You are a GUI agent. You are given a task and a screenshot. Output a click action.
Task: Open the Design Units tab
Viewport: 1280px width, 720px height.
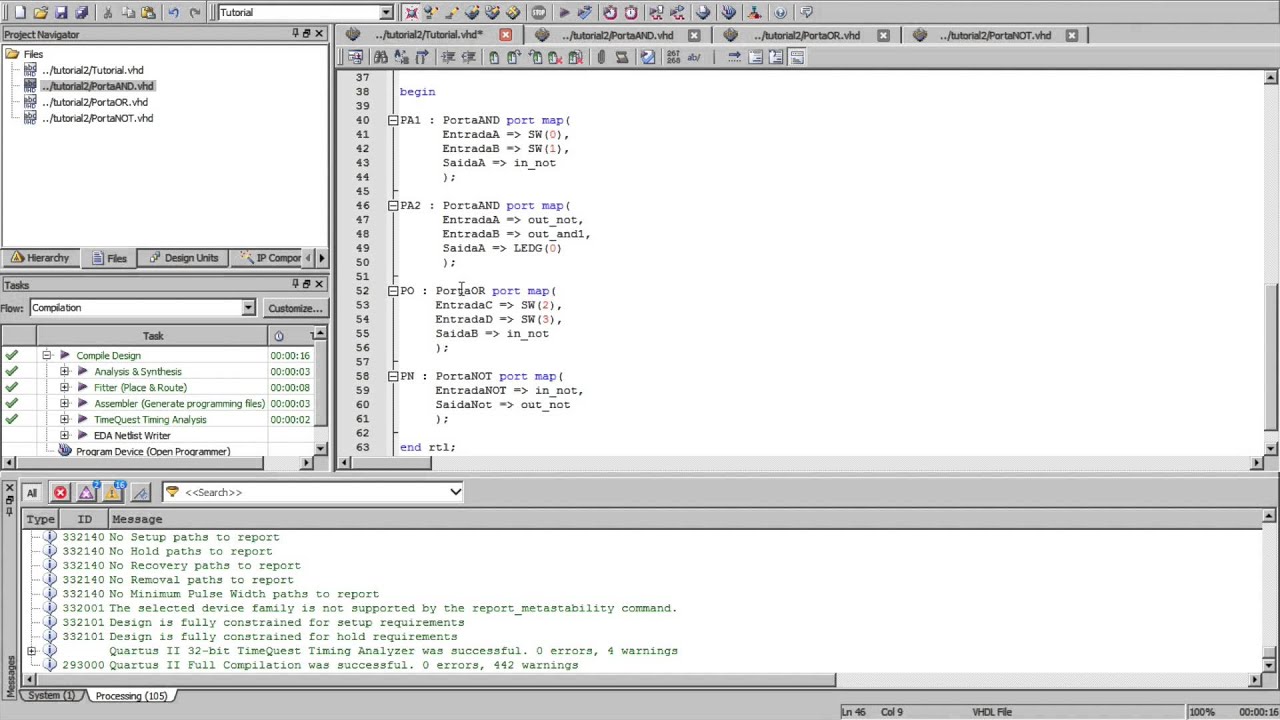[182, 258]
